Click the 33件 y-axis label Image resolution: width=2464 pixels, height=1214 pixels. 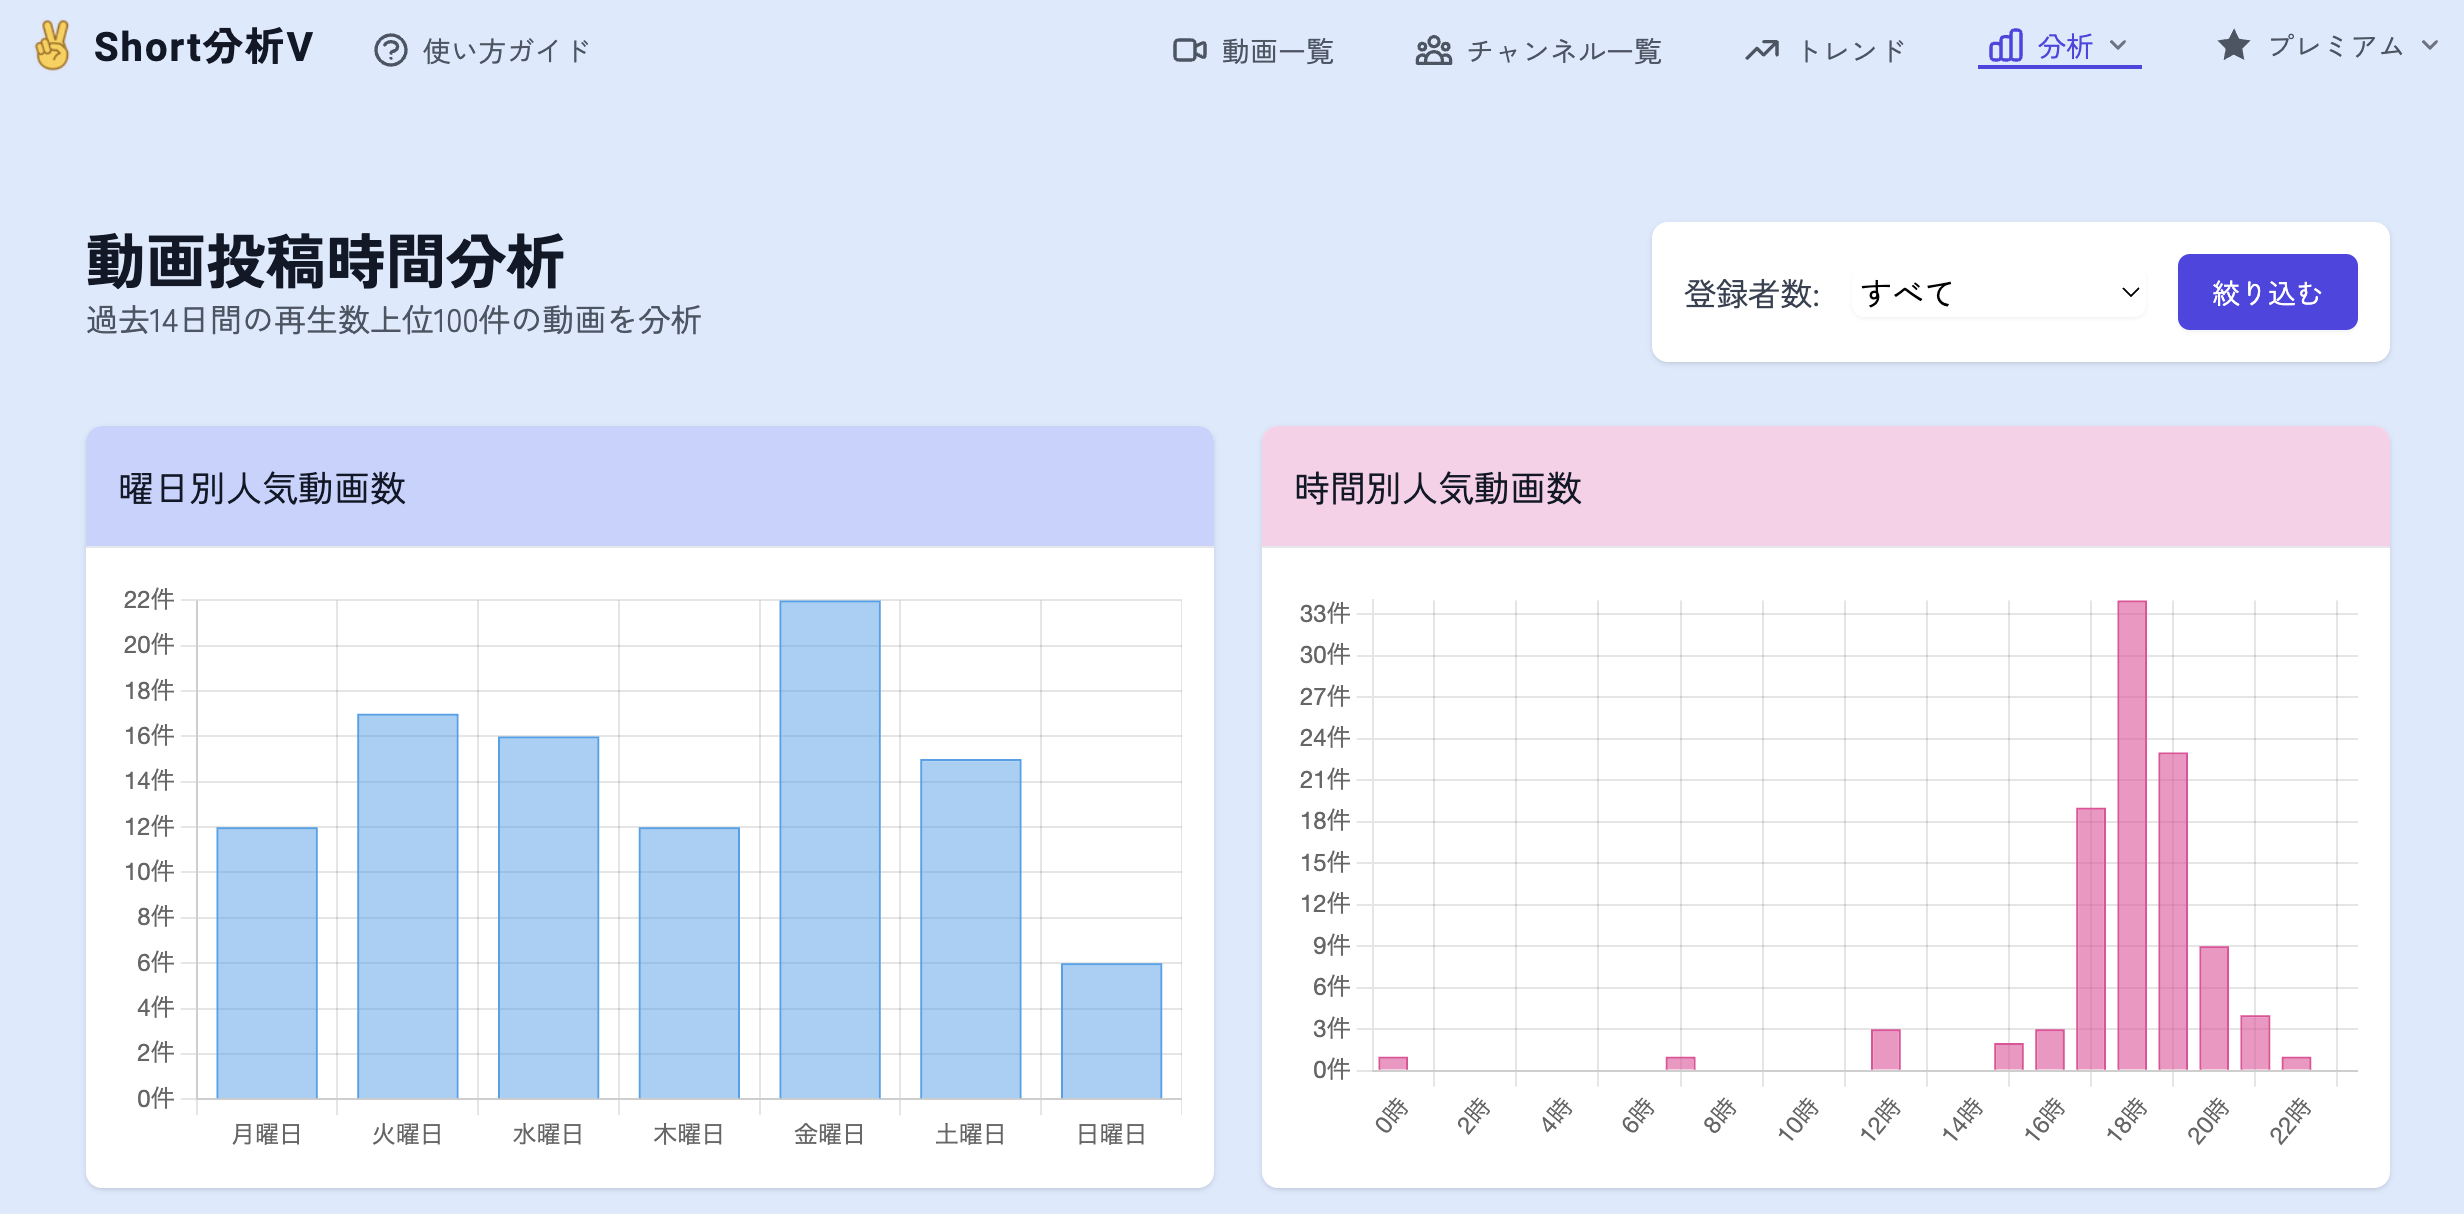click(1325, 613)
